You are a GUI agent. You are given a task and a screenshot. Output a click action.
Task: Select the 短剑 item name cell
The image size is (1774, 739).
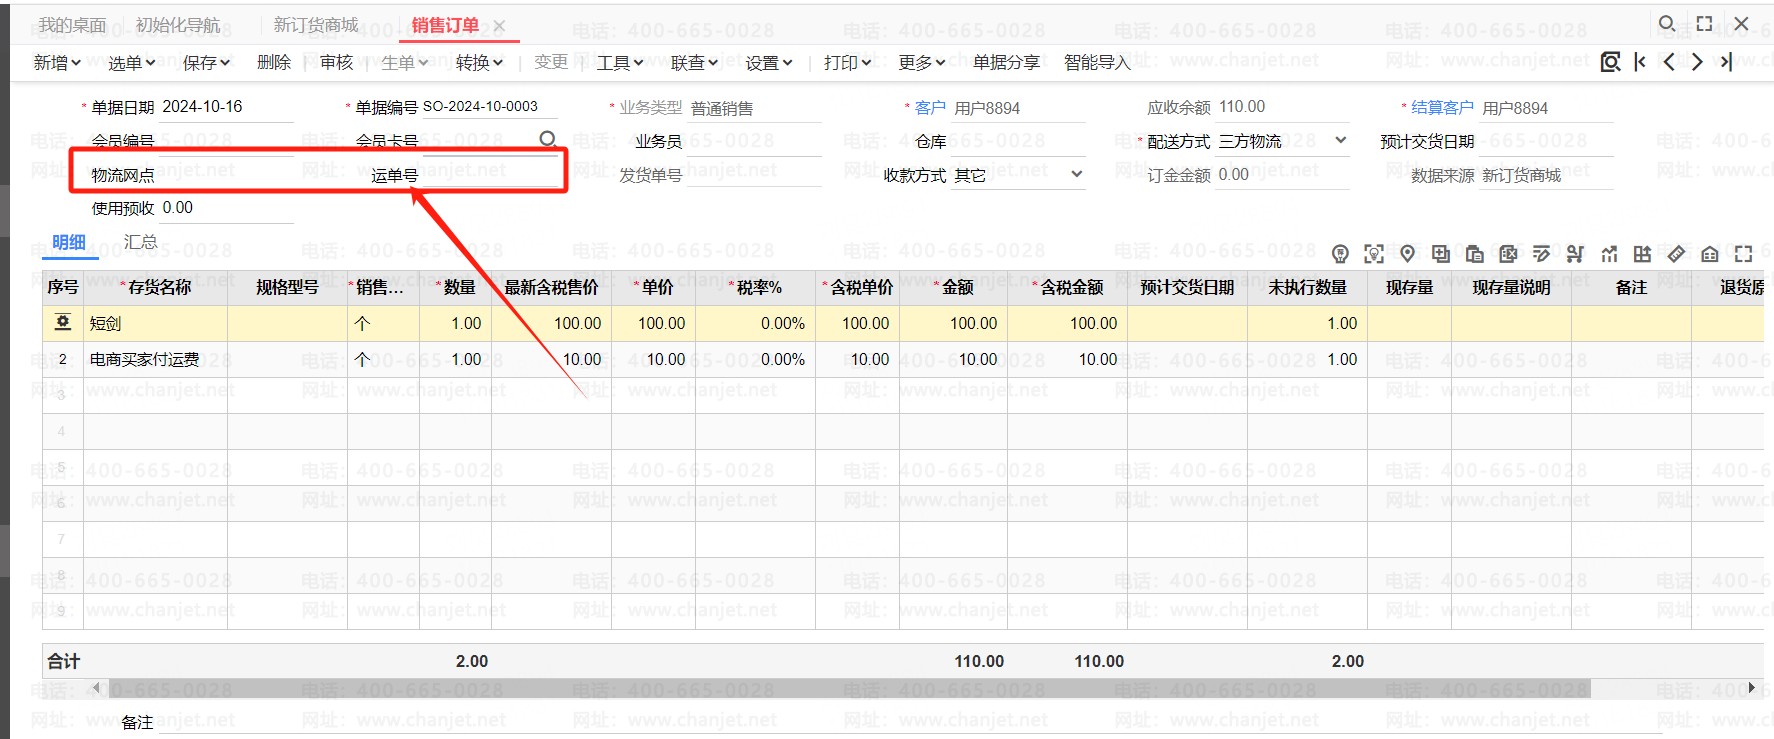point(155,323)
